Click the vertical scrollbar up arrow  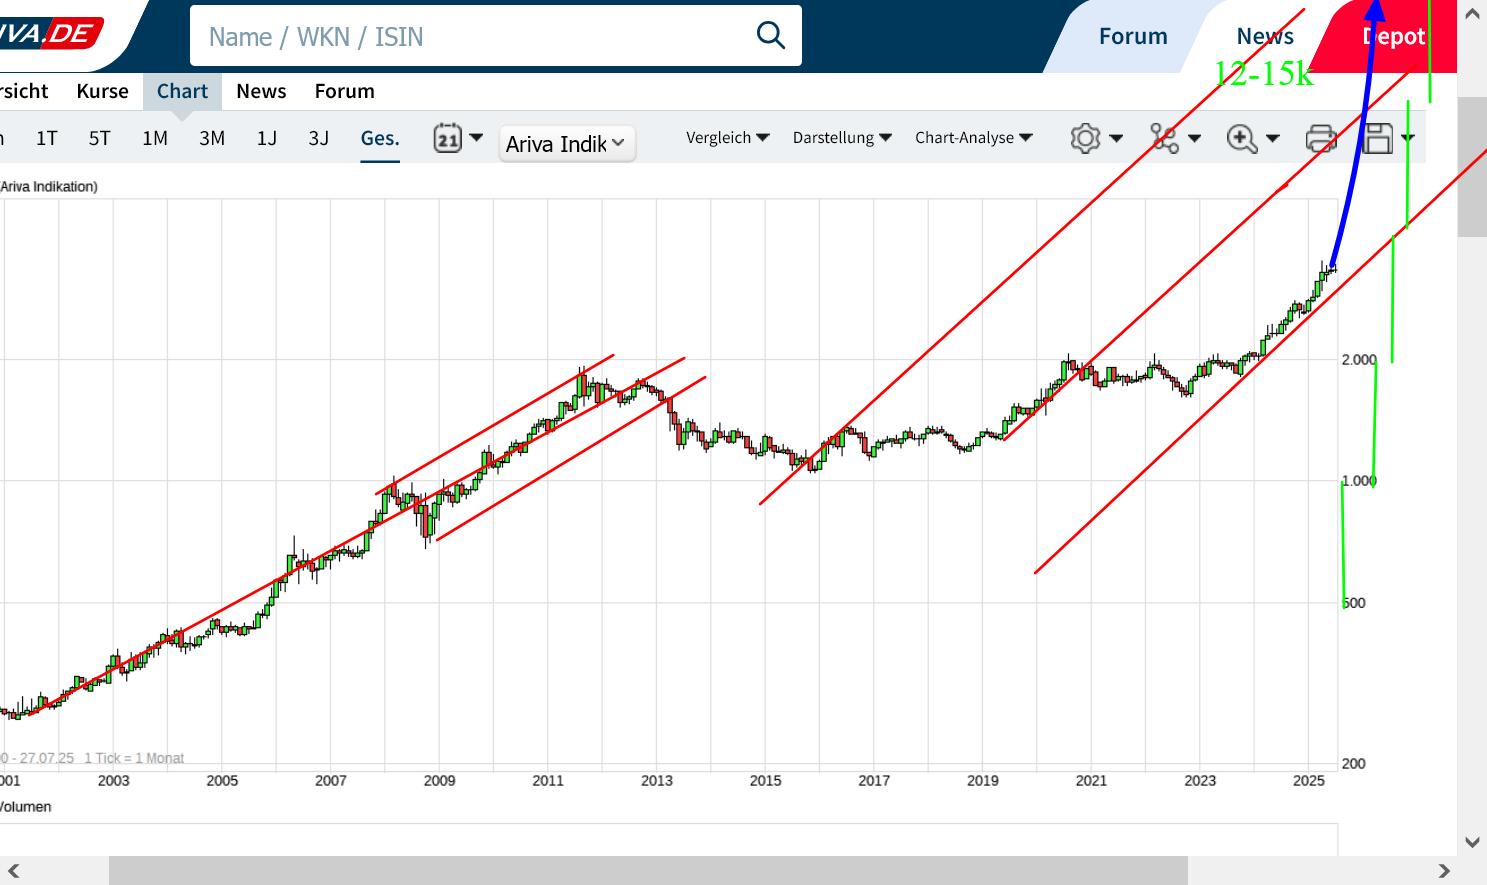tap(1472, 14)
